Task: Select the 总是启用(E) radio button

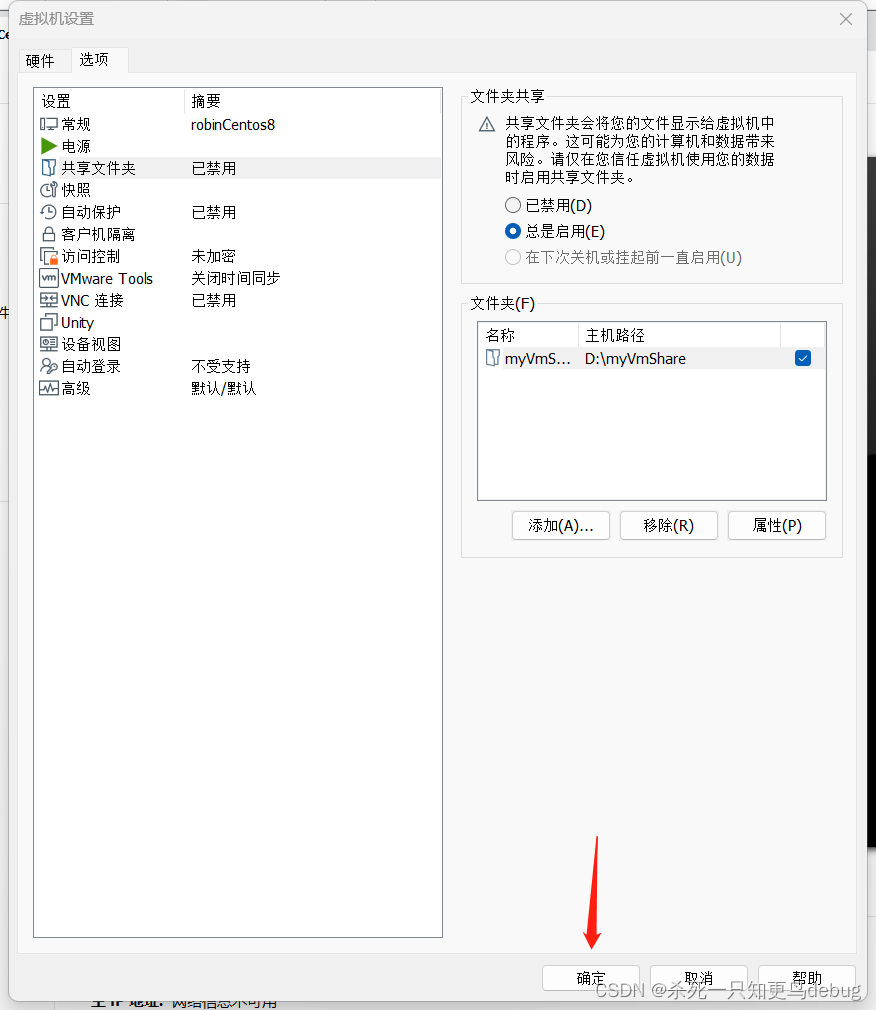Action: pyautogui.click(x=513, y=230)
